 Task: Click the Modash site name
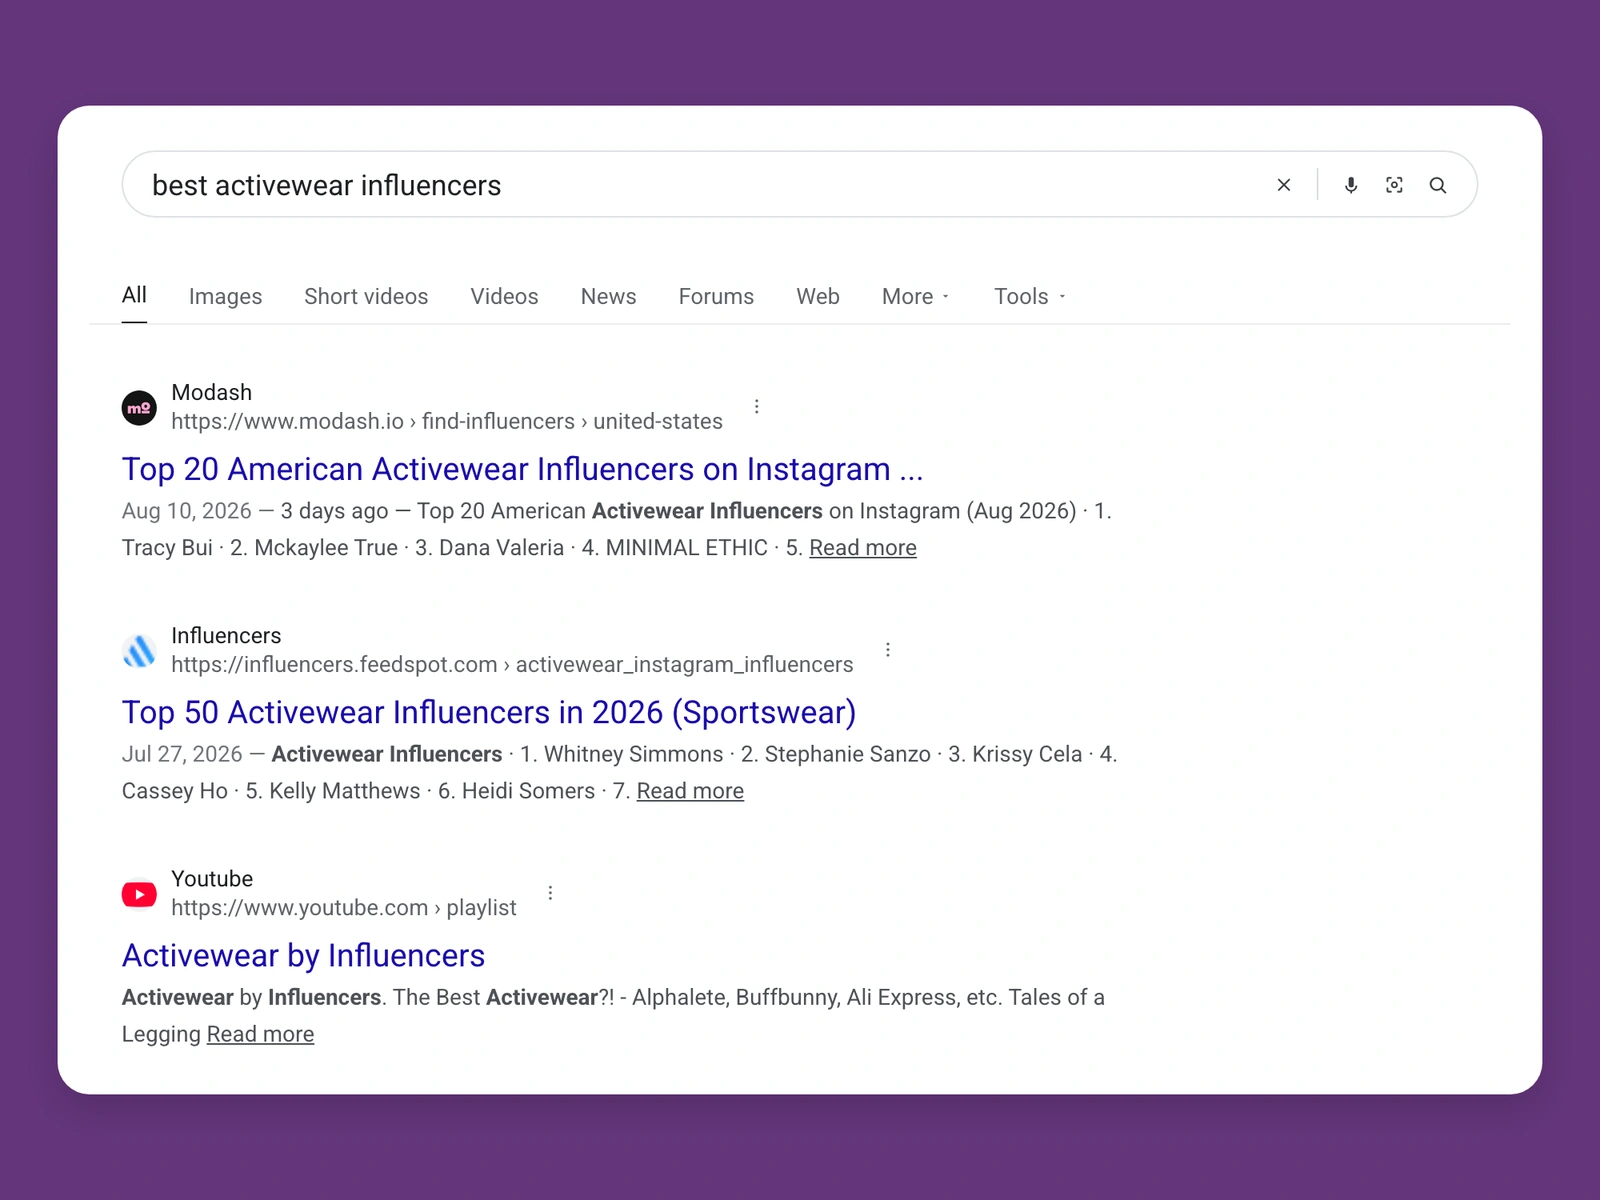click(211, 392)
